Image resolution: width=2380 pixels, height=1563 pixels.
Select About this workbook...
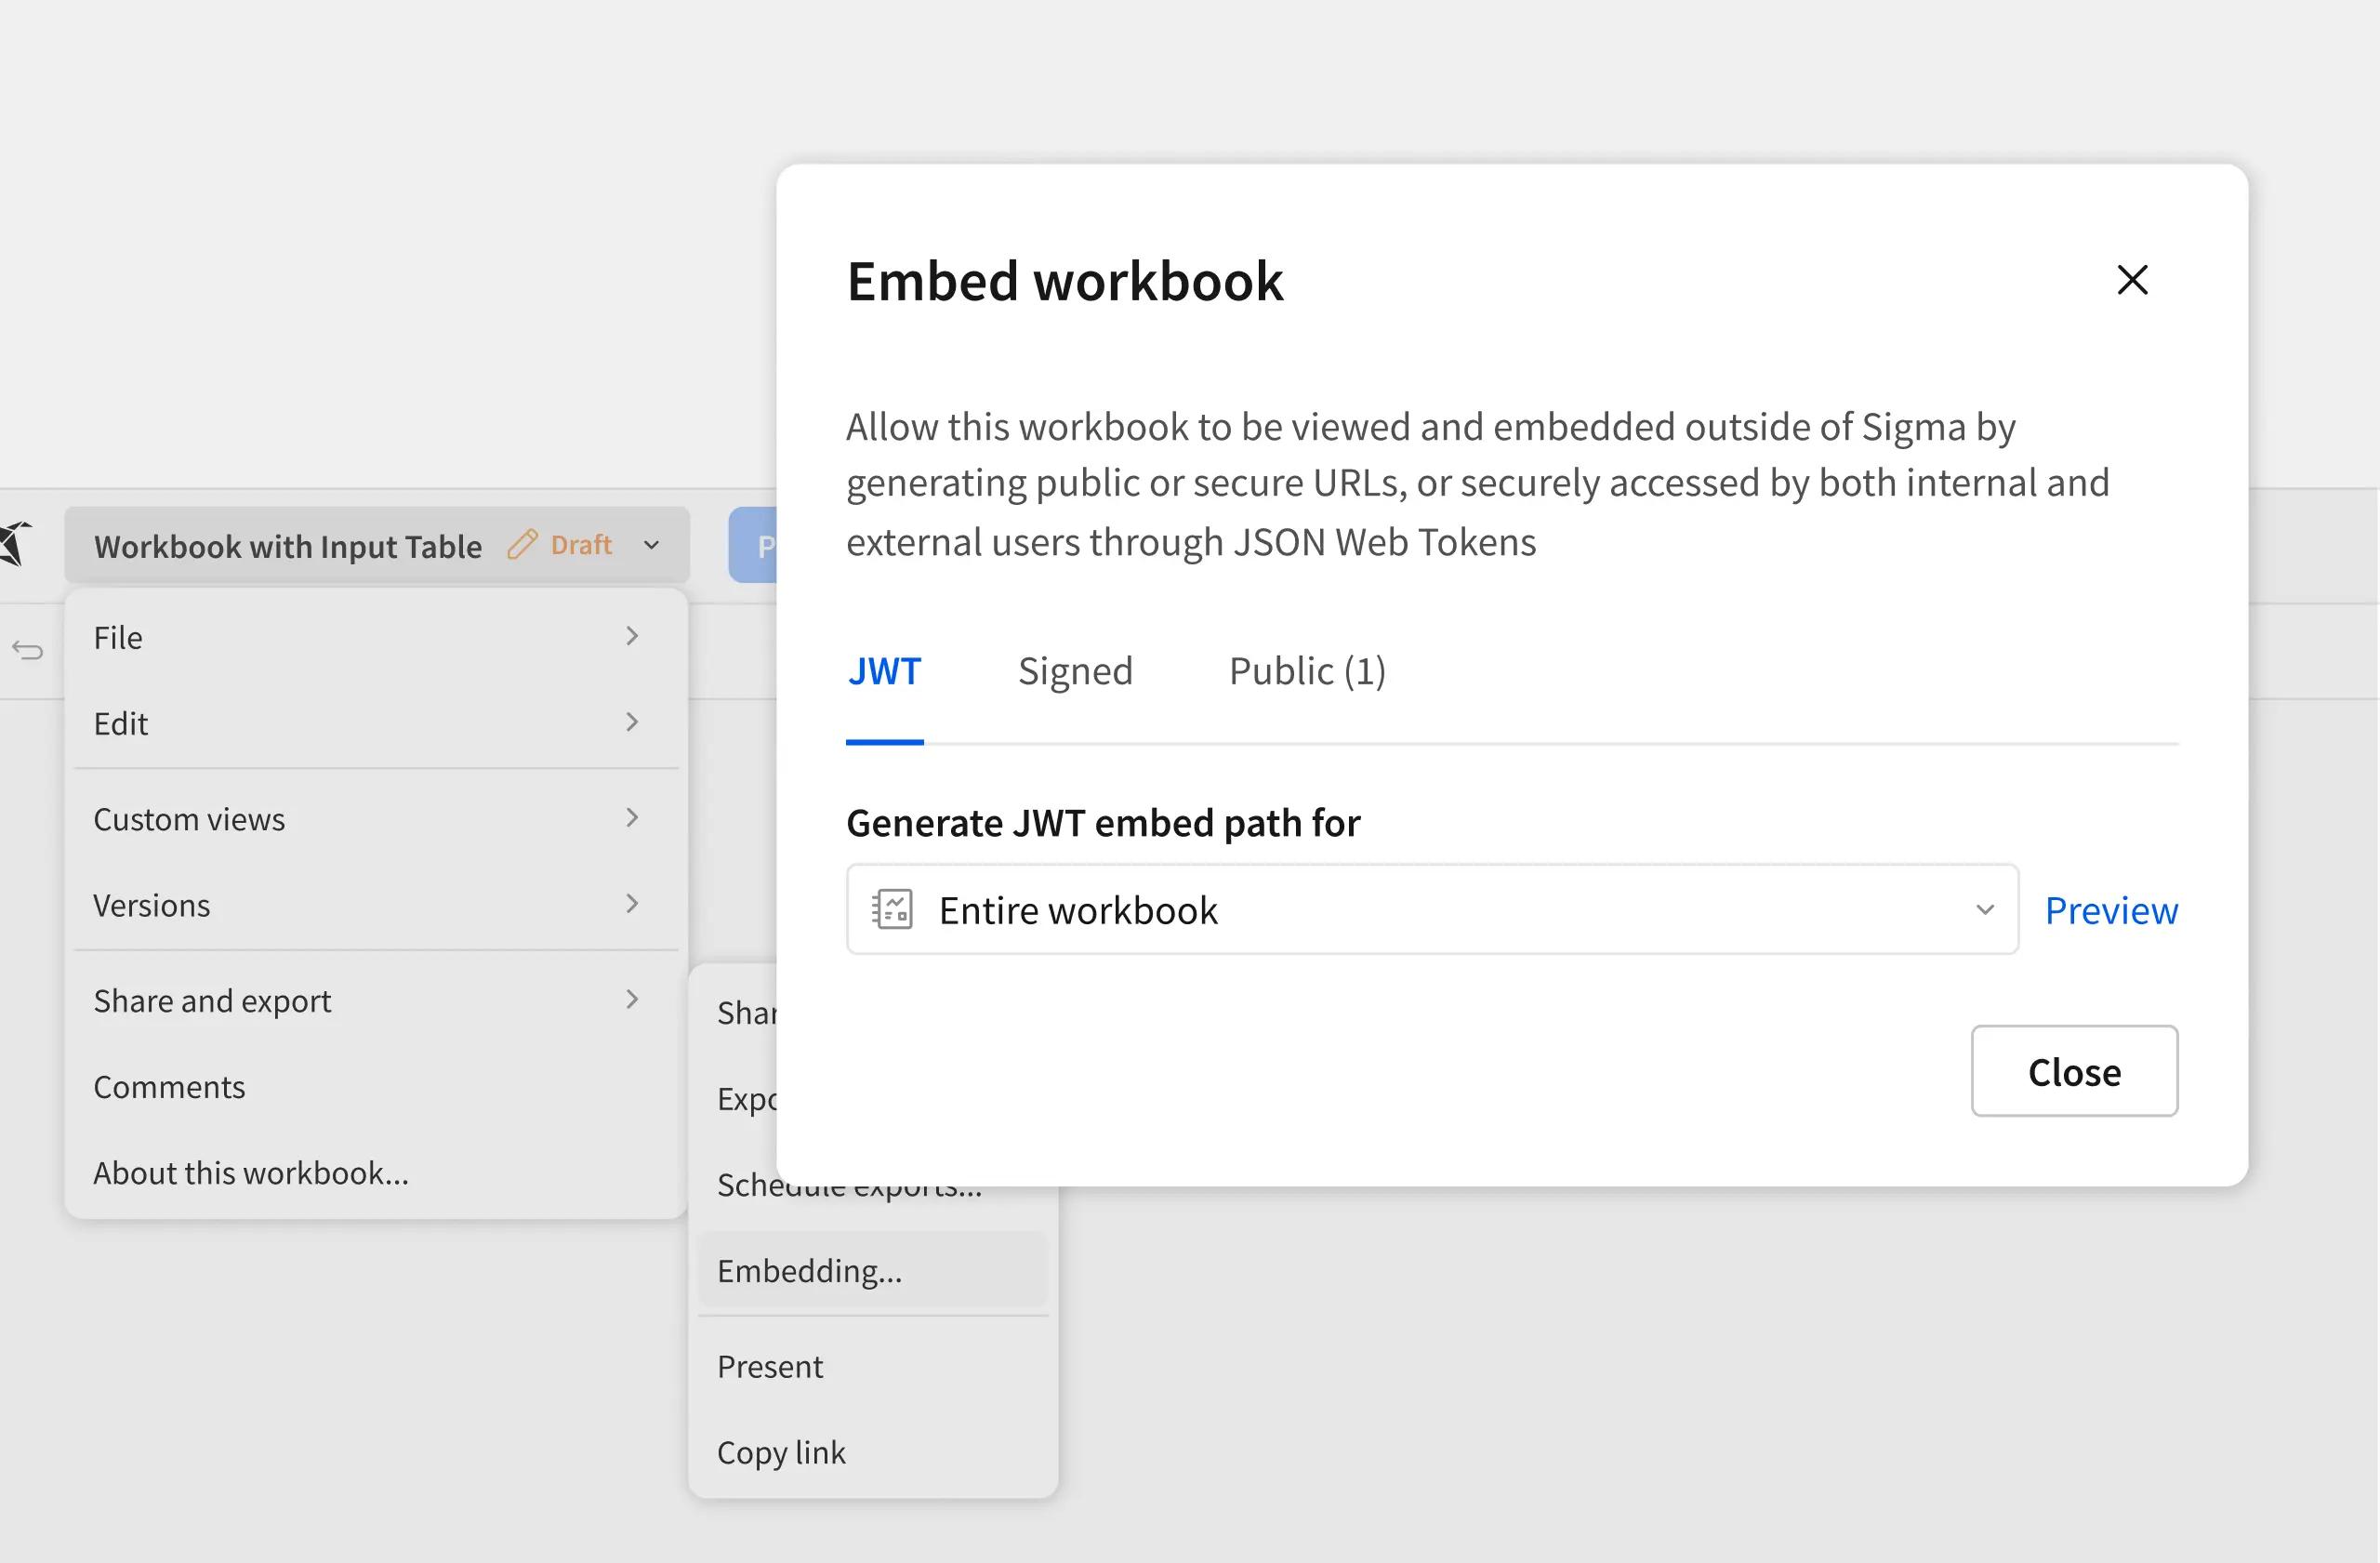point(376,1172)
